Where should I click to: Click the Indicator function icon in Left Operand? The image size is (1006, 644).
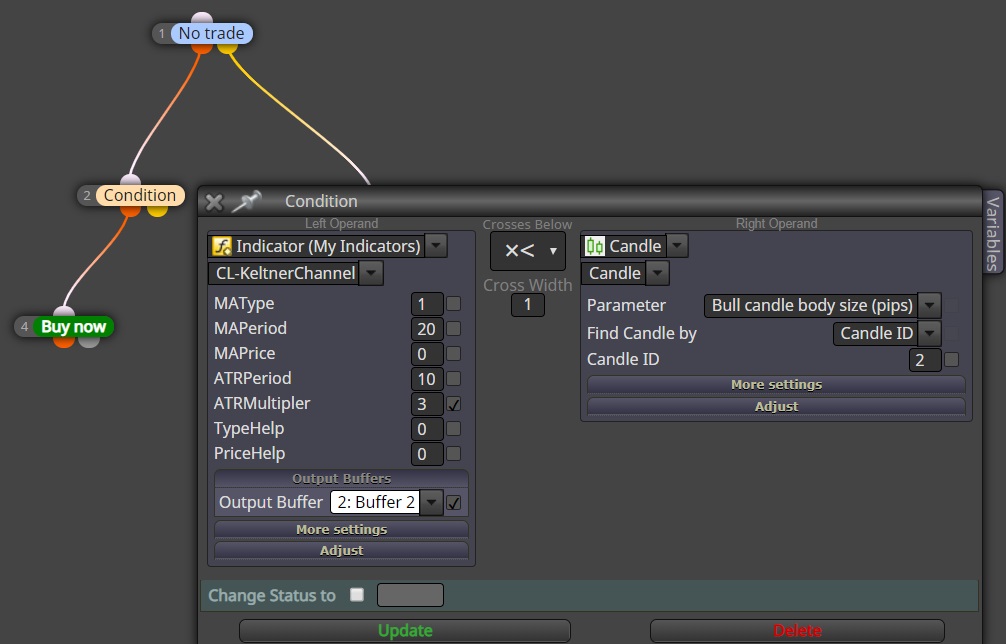(221, 246)
